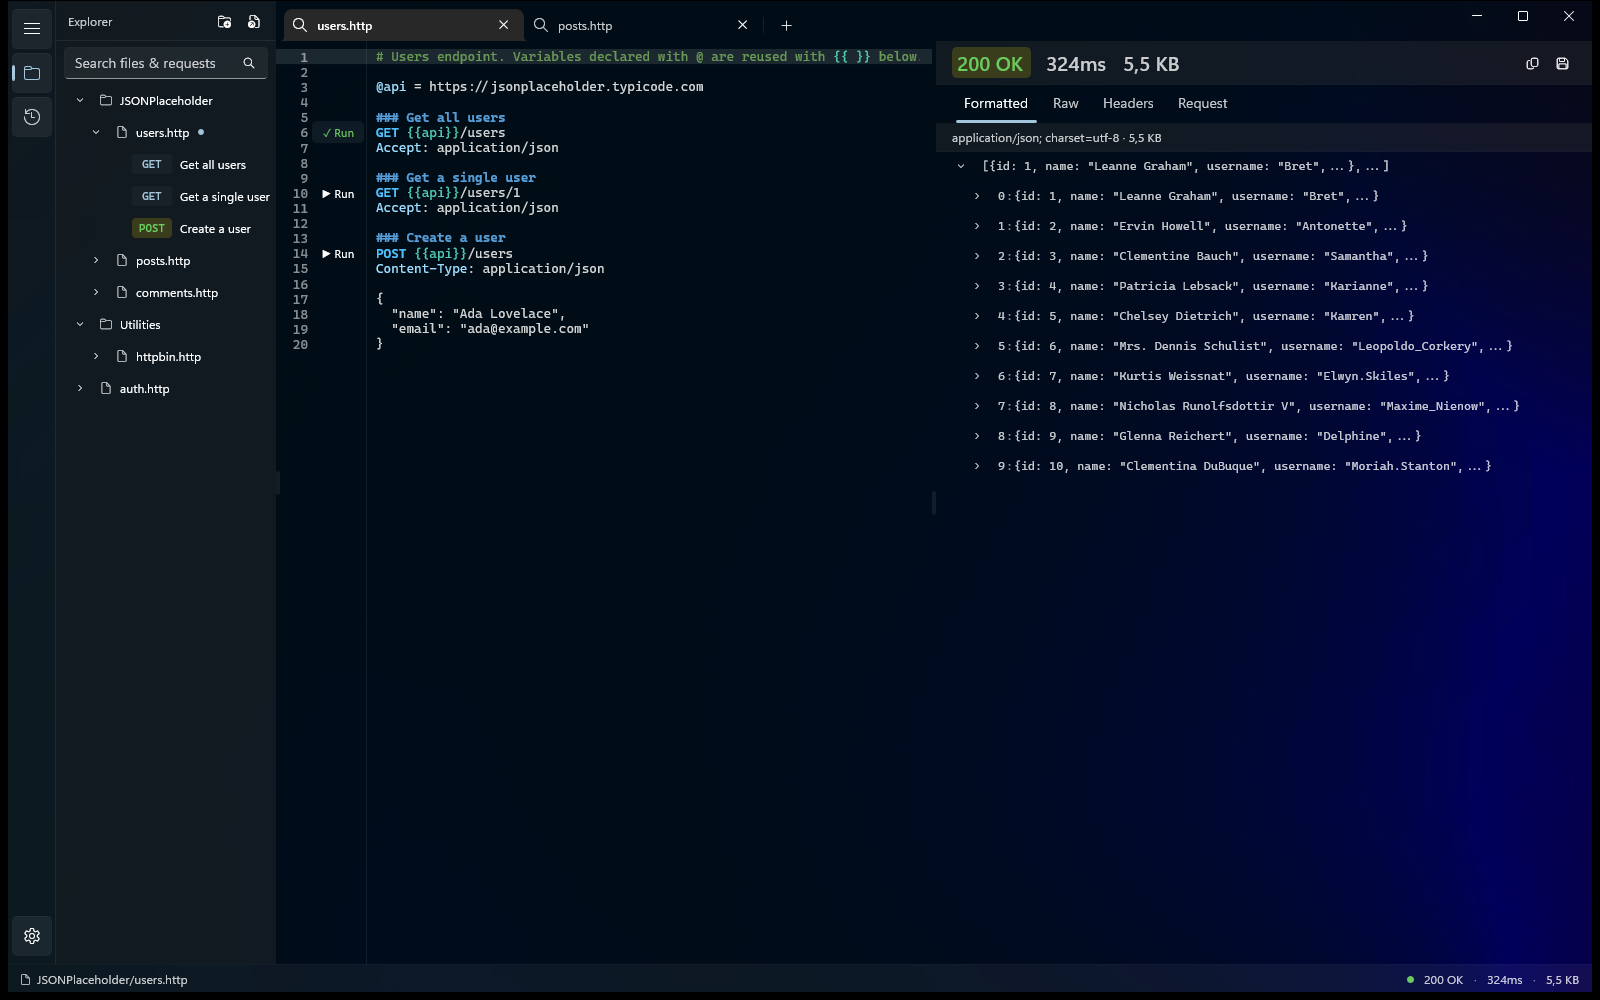Screen dimensions: 1600x1000
Task: Click the green status dot in status bar
Action: point(1410,980)
